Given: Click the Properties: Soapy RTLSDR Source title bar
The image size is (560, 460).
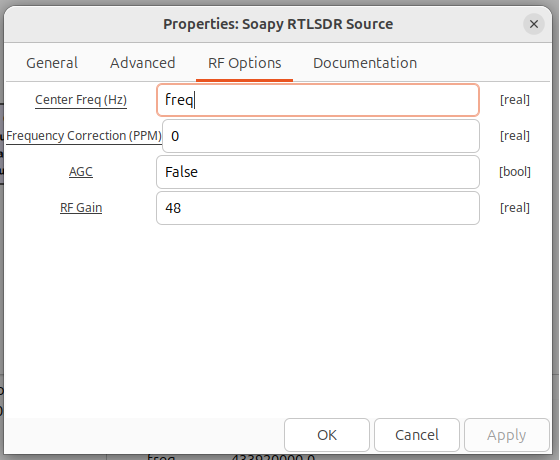Looking at the screenshot, I should [x=278, y=24].
